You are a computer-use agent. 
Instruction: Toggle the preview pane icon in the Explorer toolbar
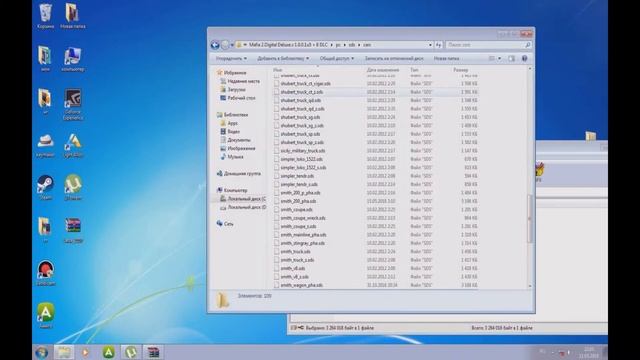pyautogui.click(x=511, y=58)
